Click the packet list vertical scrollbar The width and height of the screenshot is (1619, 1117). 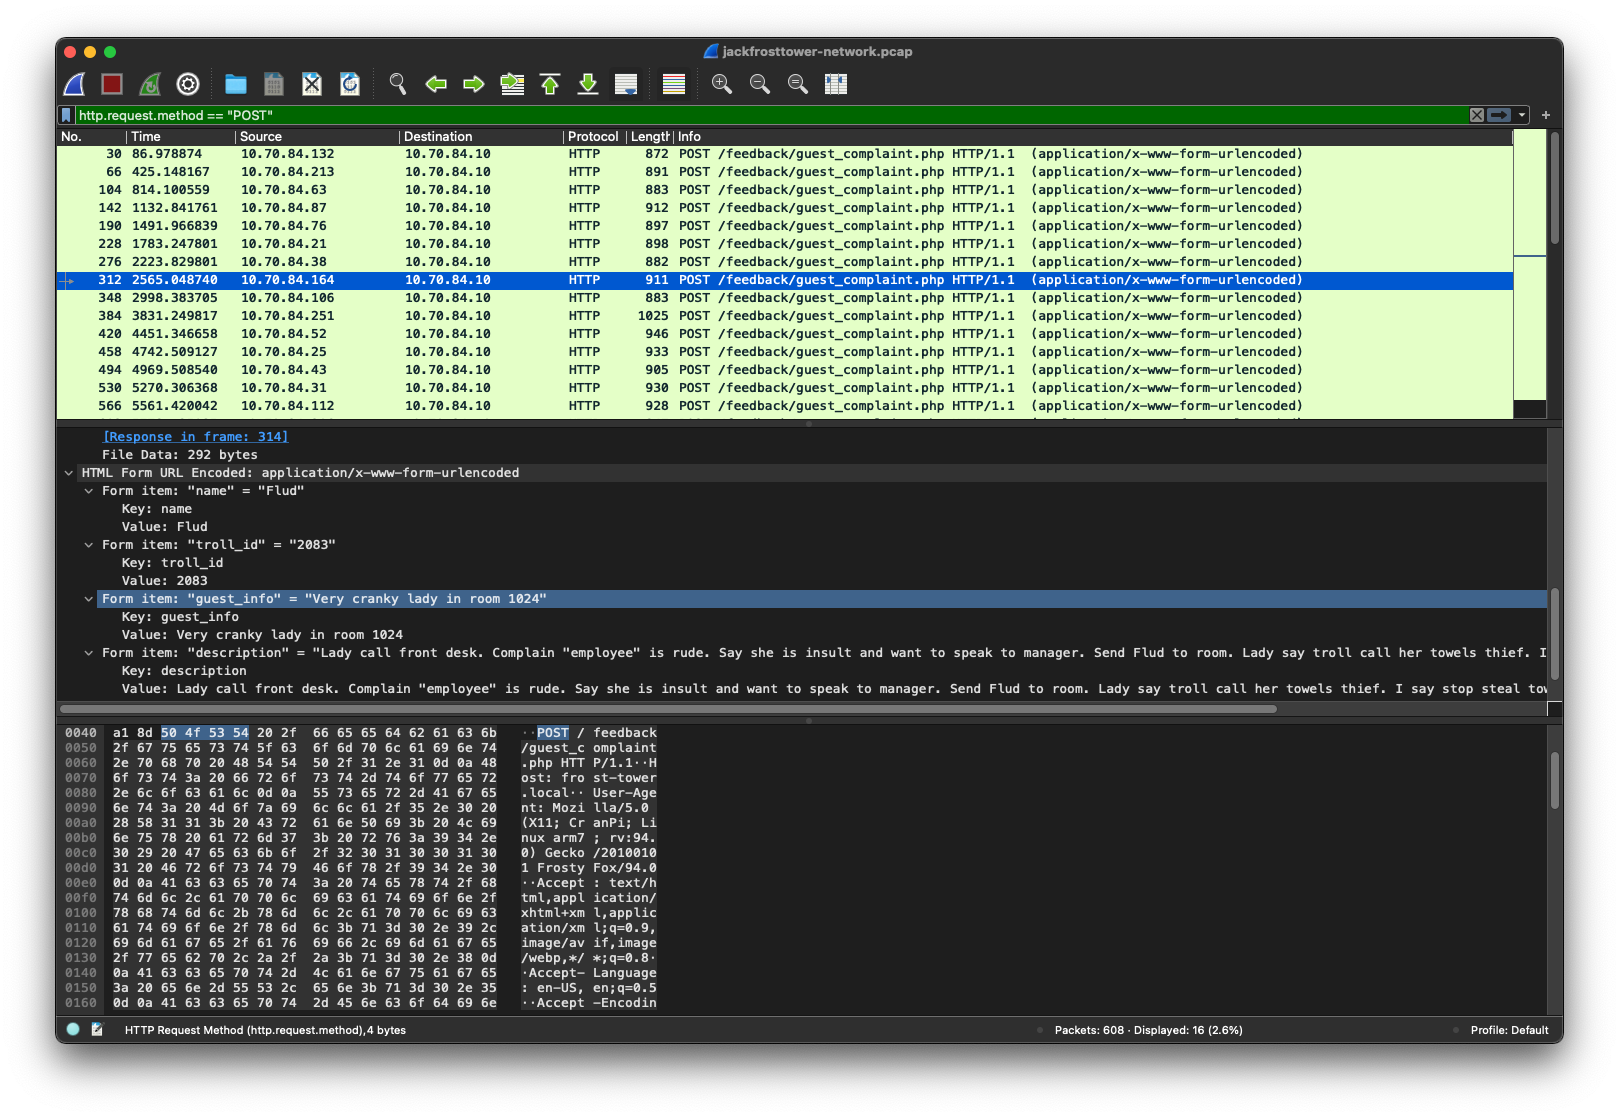click(1555, 188)
